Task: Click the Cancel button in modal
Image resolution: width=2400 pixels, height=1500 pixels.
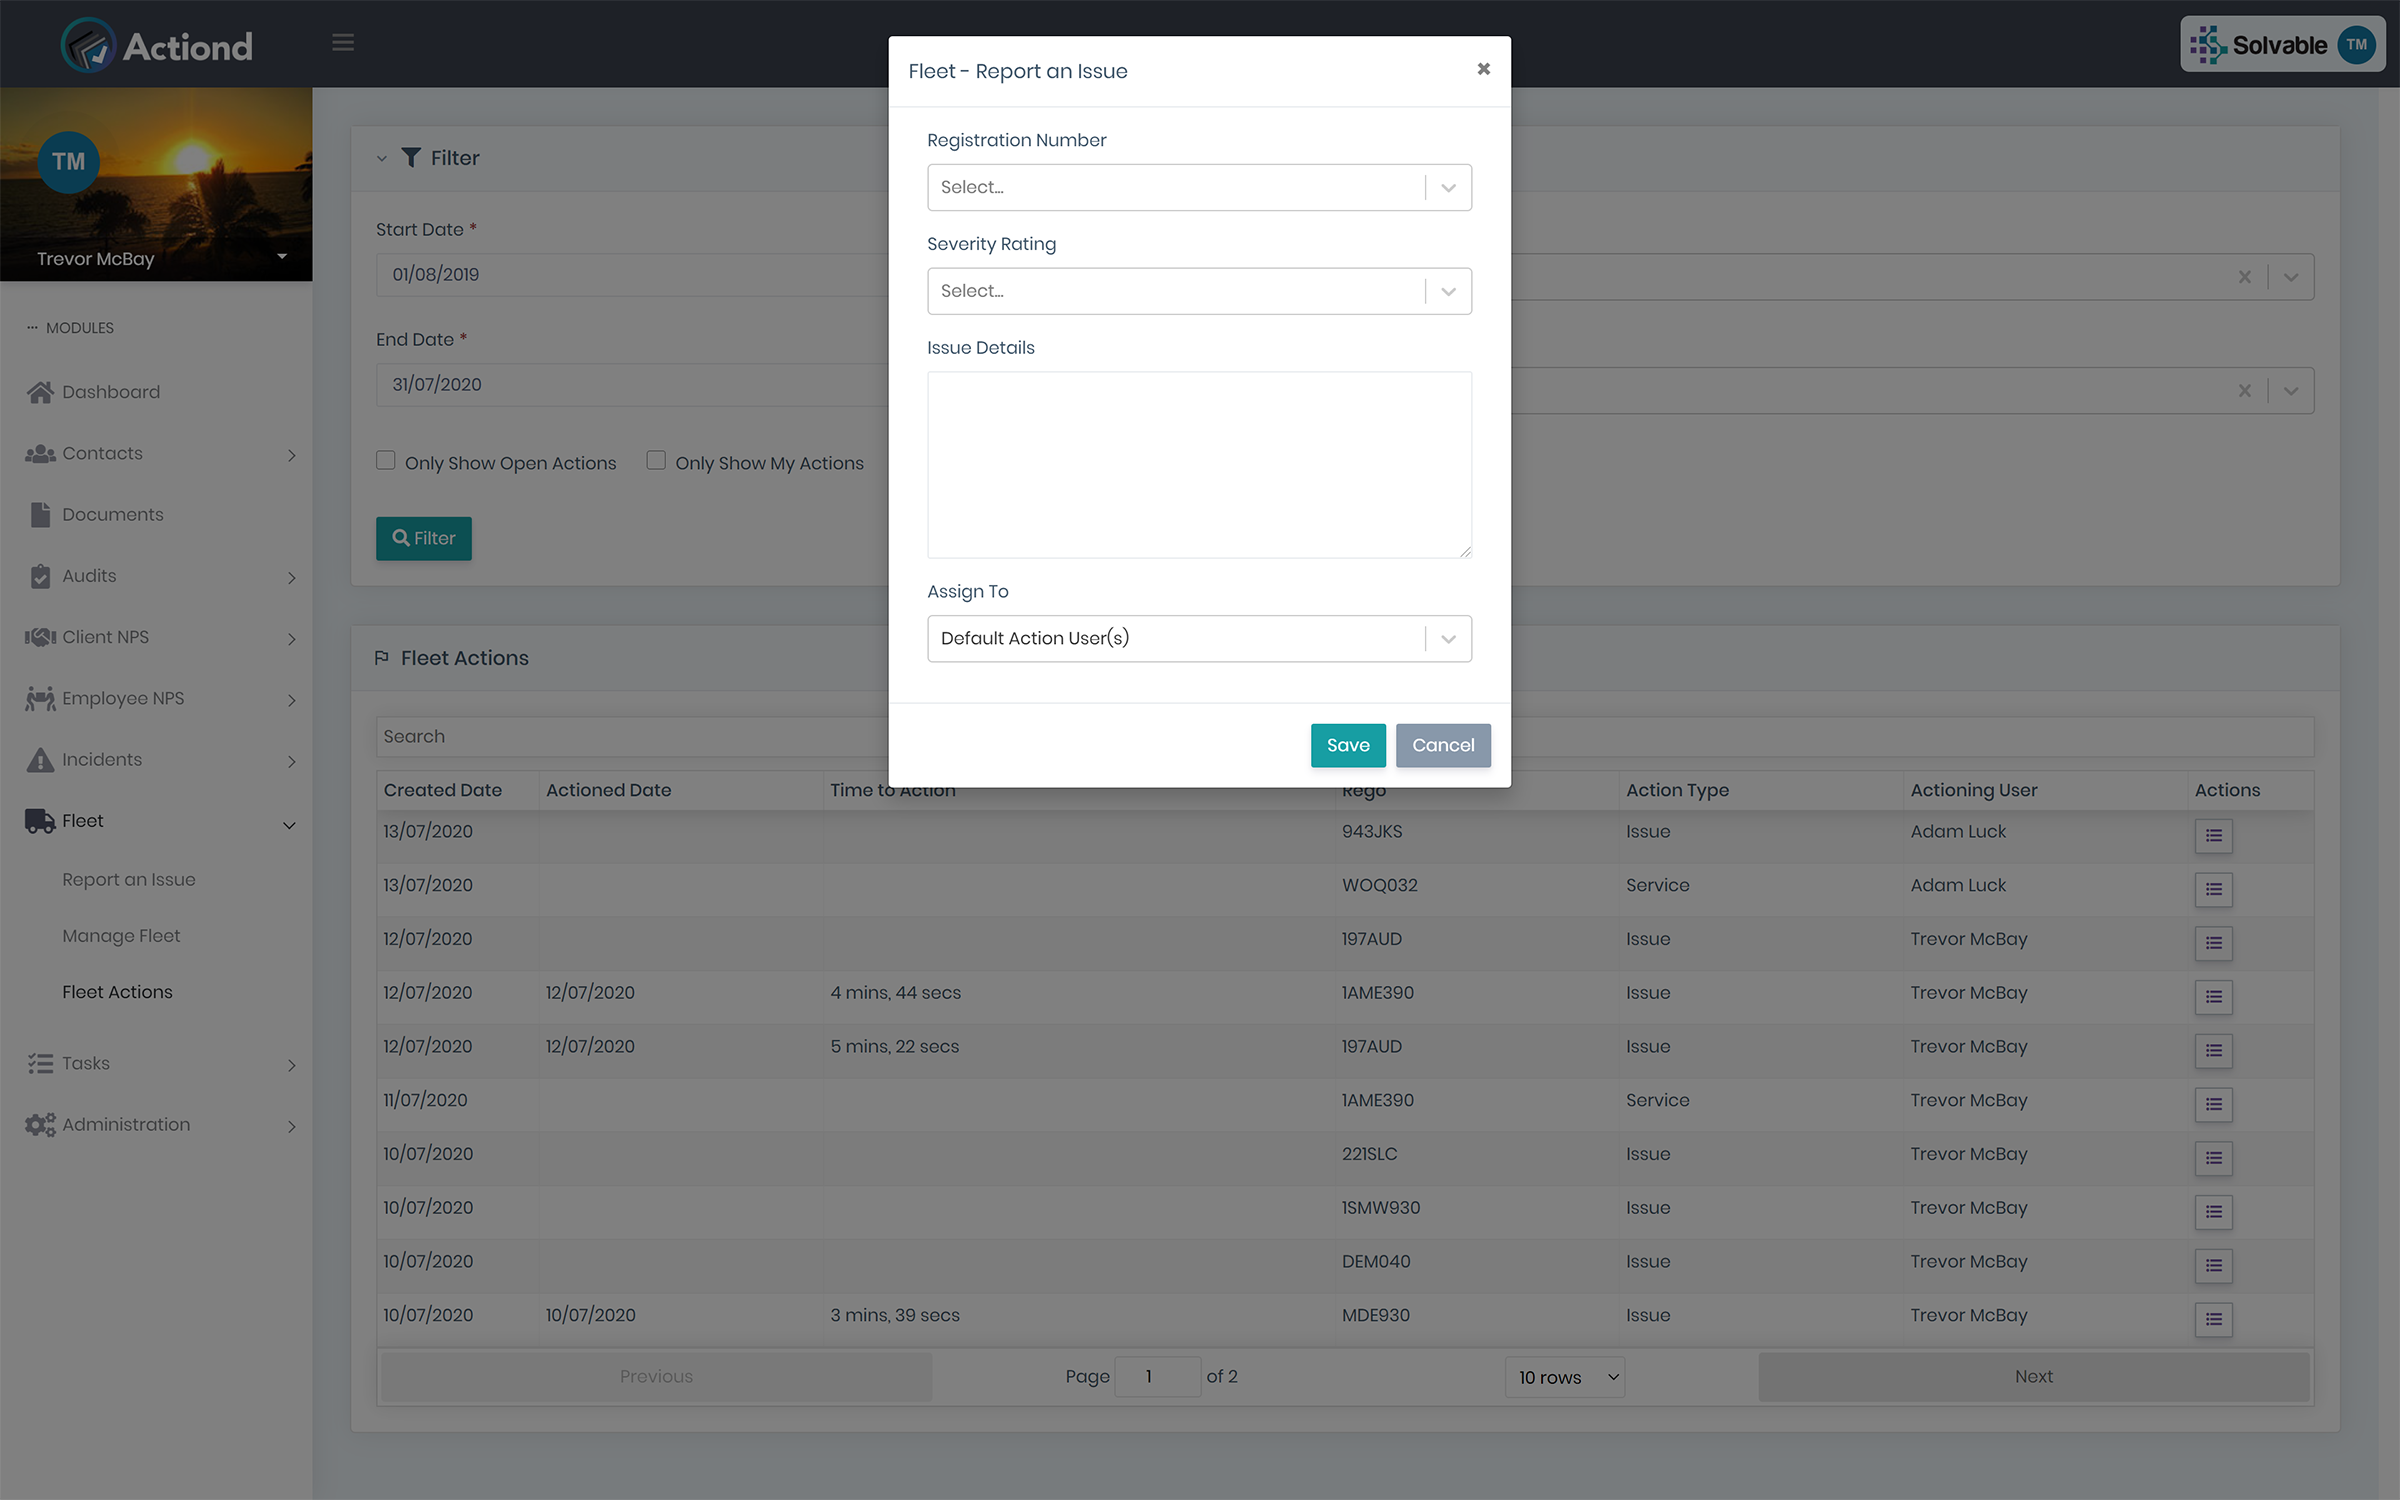Action: pyautogui.click(x=1443, y=745)
